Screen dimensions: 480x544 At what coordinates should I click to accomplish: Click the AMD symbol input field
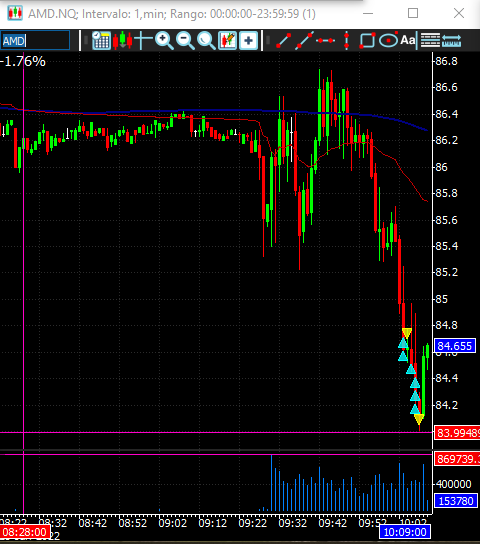[x=35, y=41]
